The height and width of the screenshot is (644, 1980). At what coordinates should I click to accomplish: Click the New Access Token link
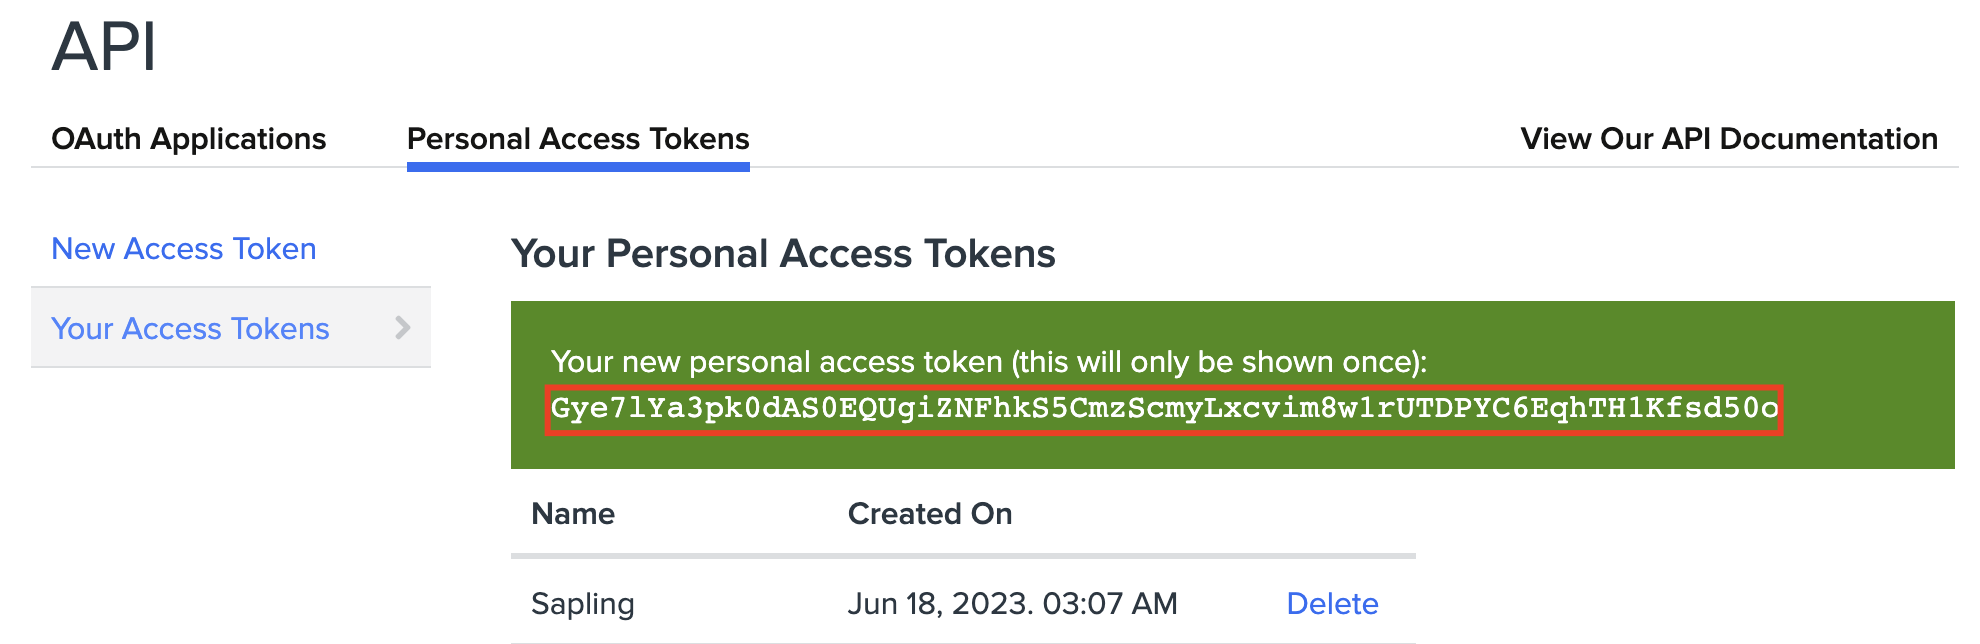(184, 249)
